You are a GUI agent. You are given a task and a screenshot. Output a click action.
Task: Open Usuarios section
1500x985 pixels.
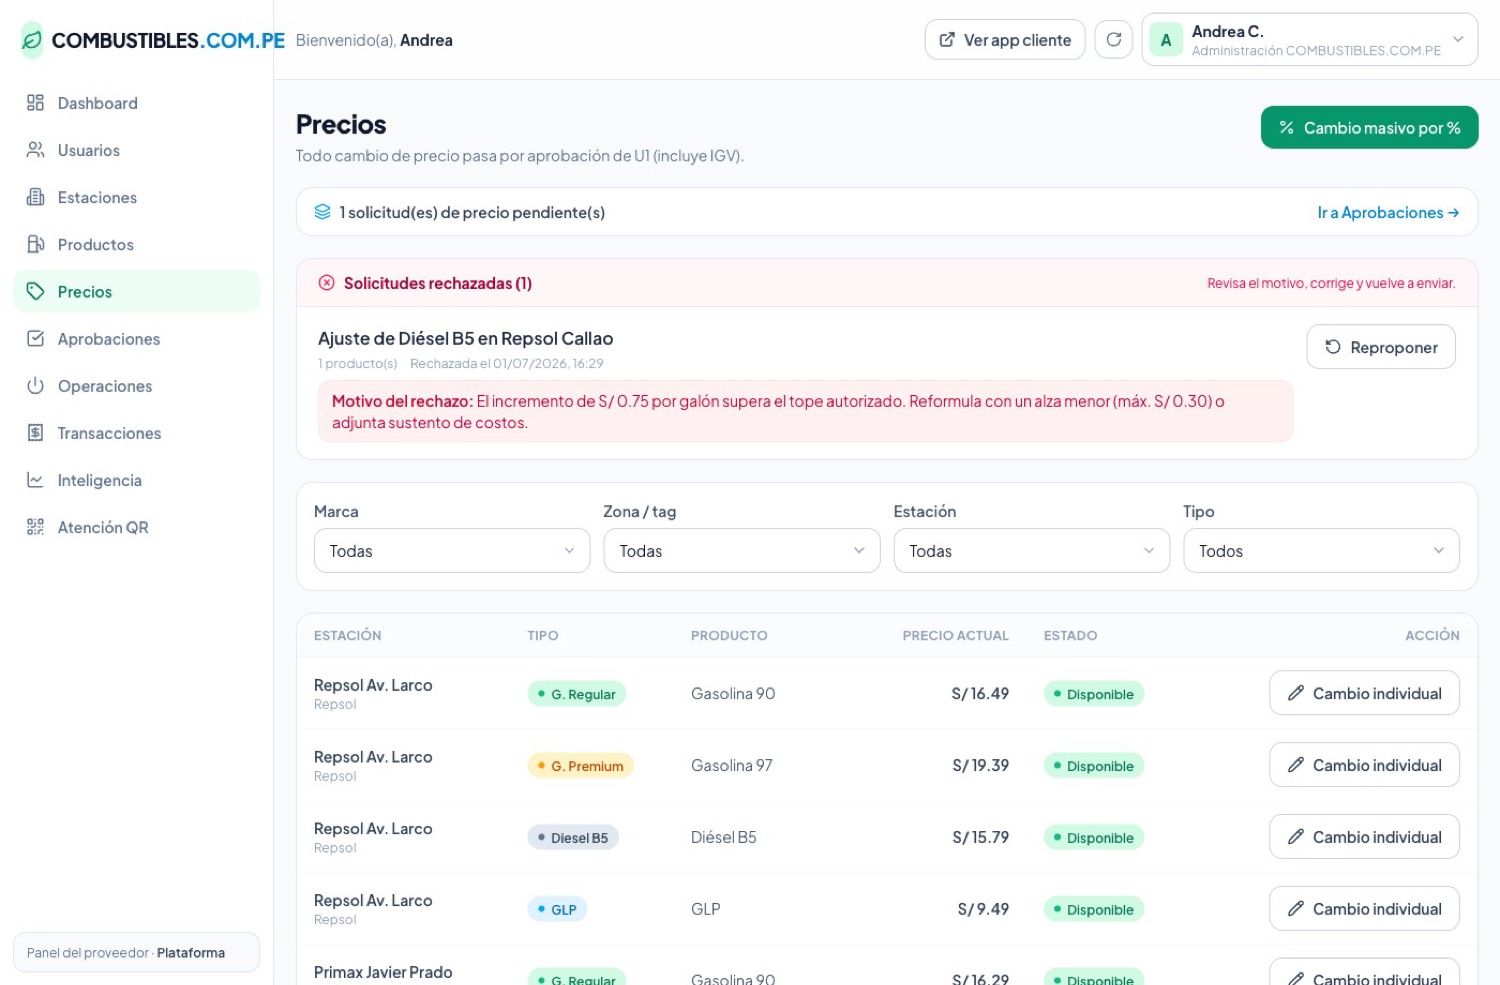[x=136, y=150]
